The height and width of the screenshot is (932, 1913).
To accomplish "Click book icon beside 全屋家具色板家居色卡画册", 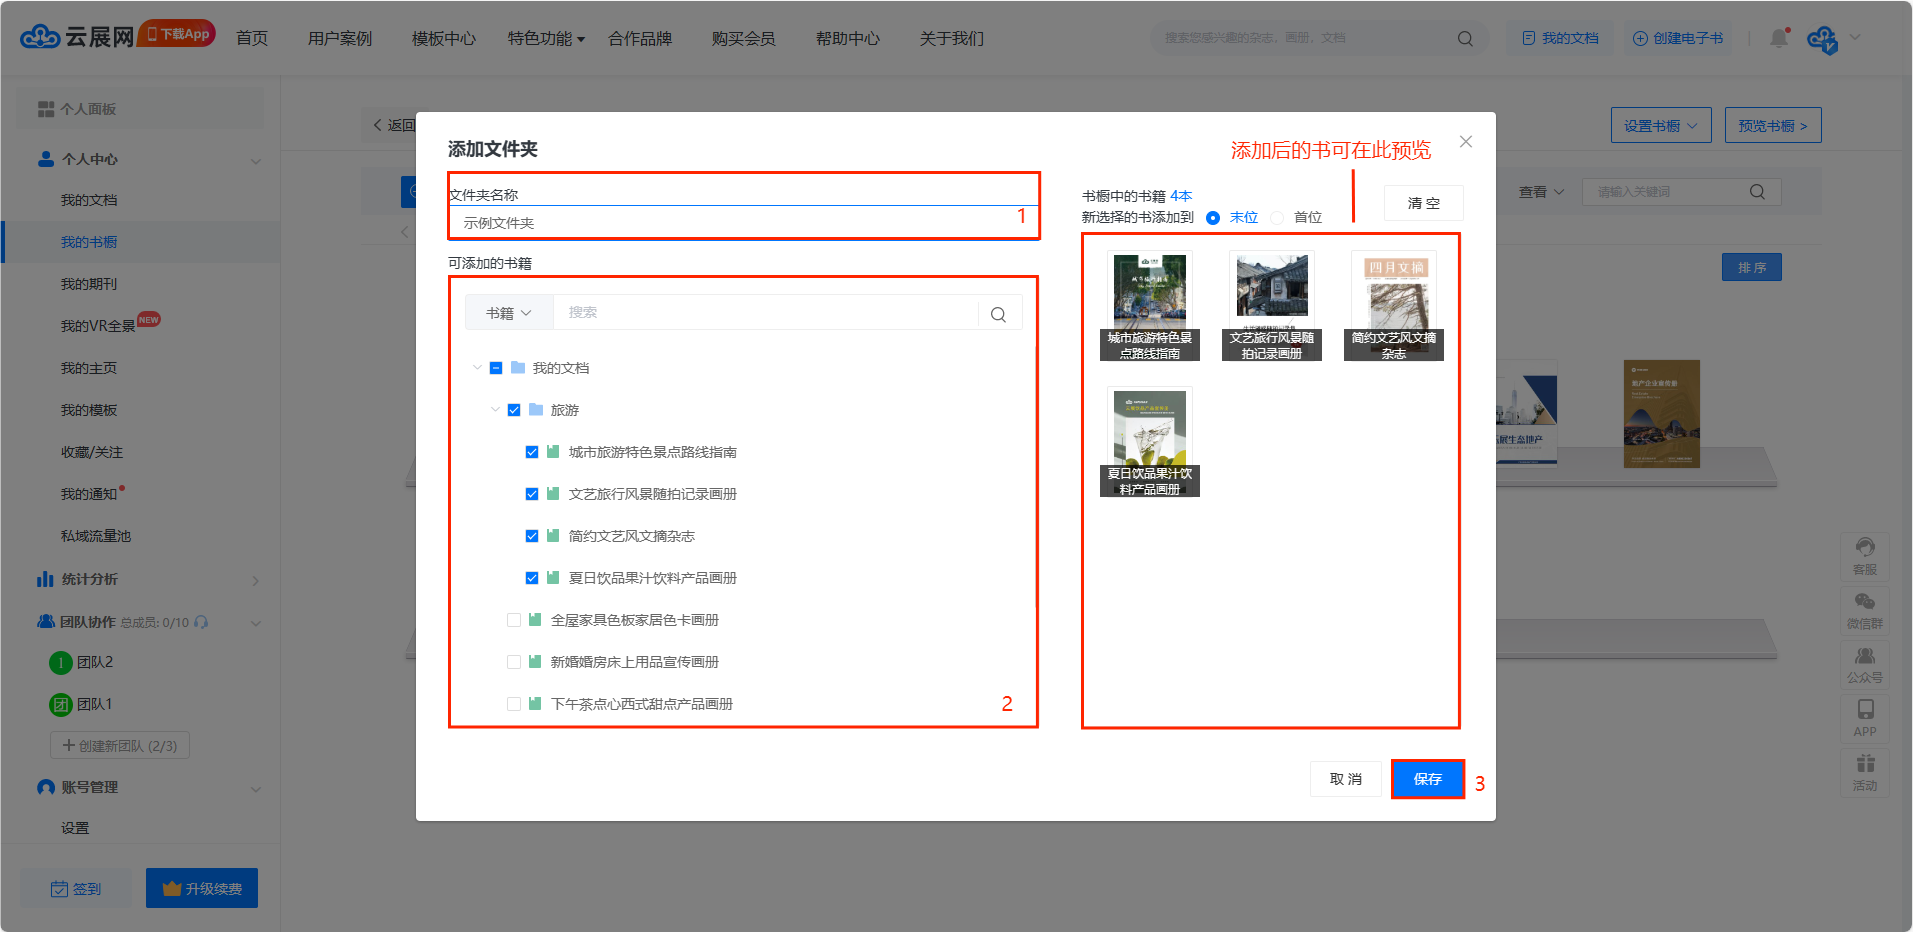I will [x=535, y=620].
